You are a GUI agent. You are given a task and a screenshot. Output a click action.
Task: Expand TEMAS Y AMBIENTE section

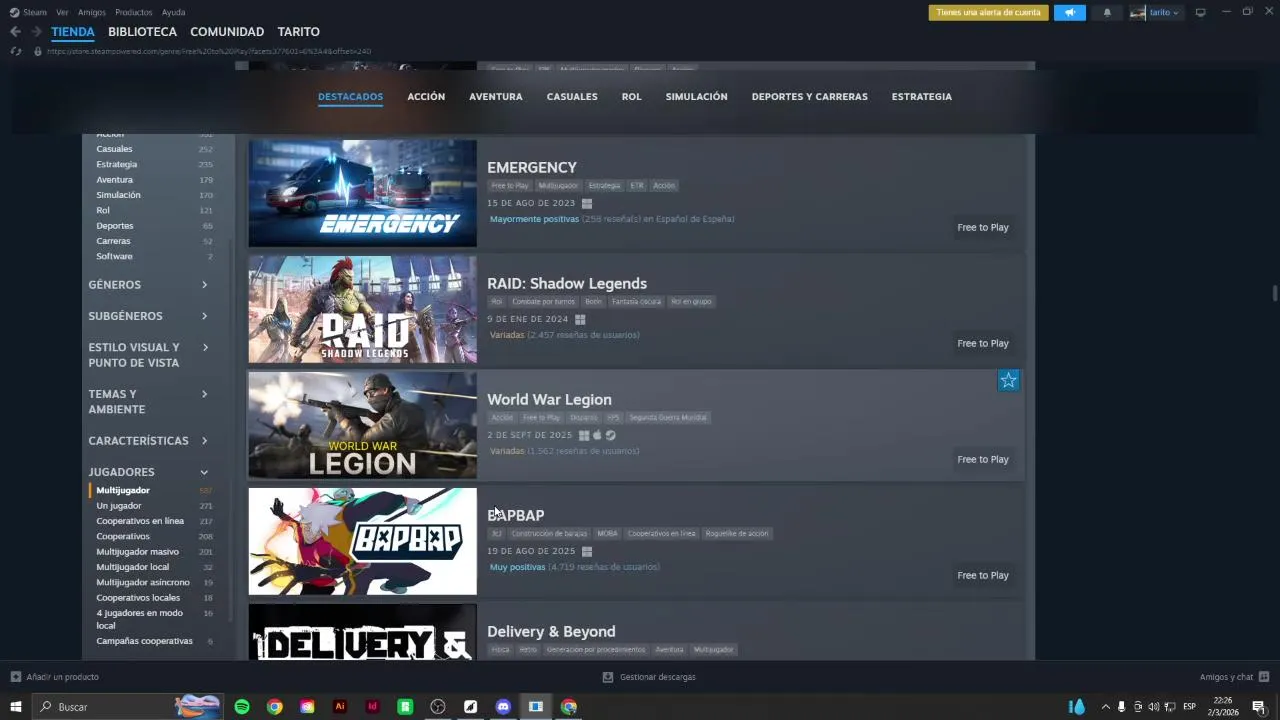click(149, 401)
